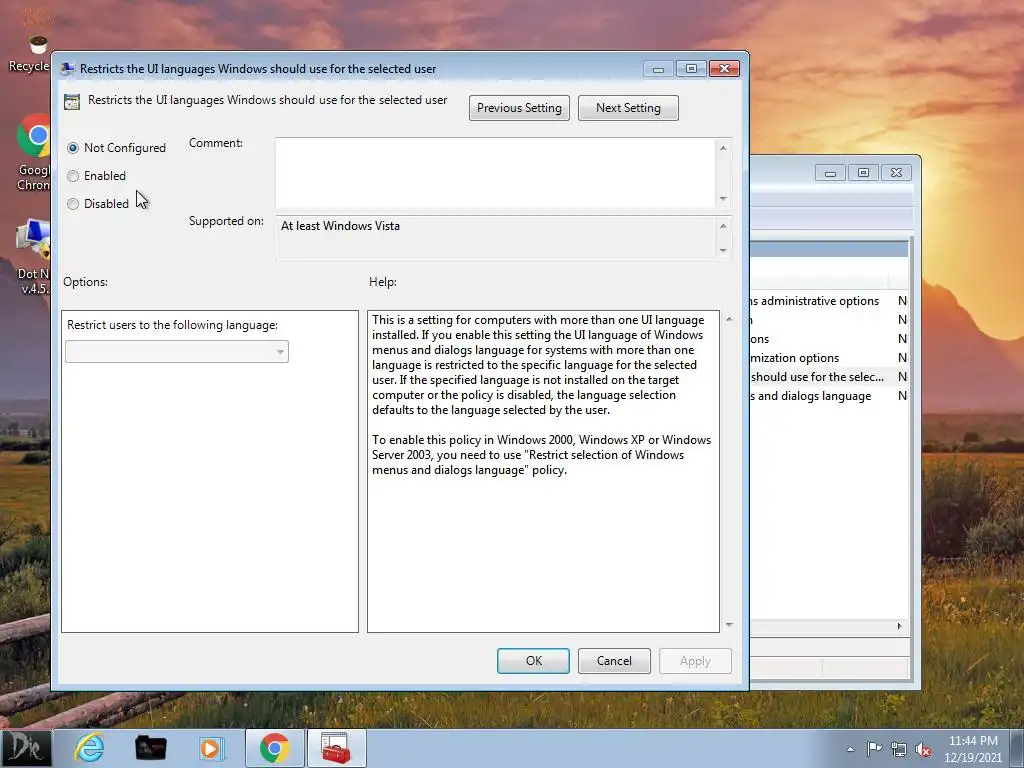Click Supported on scroll down arrow

(x=723, y=250)
